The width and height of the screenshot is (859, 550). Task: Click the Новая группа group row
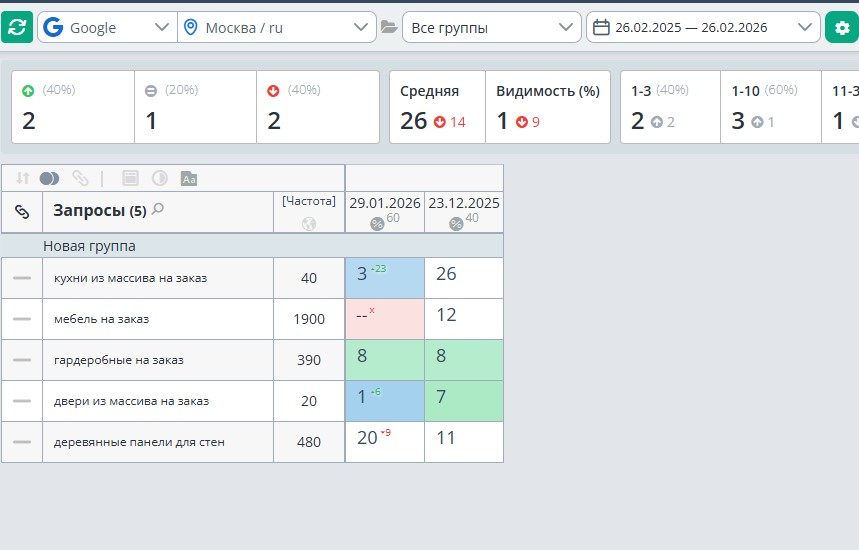tap(252, 246)
